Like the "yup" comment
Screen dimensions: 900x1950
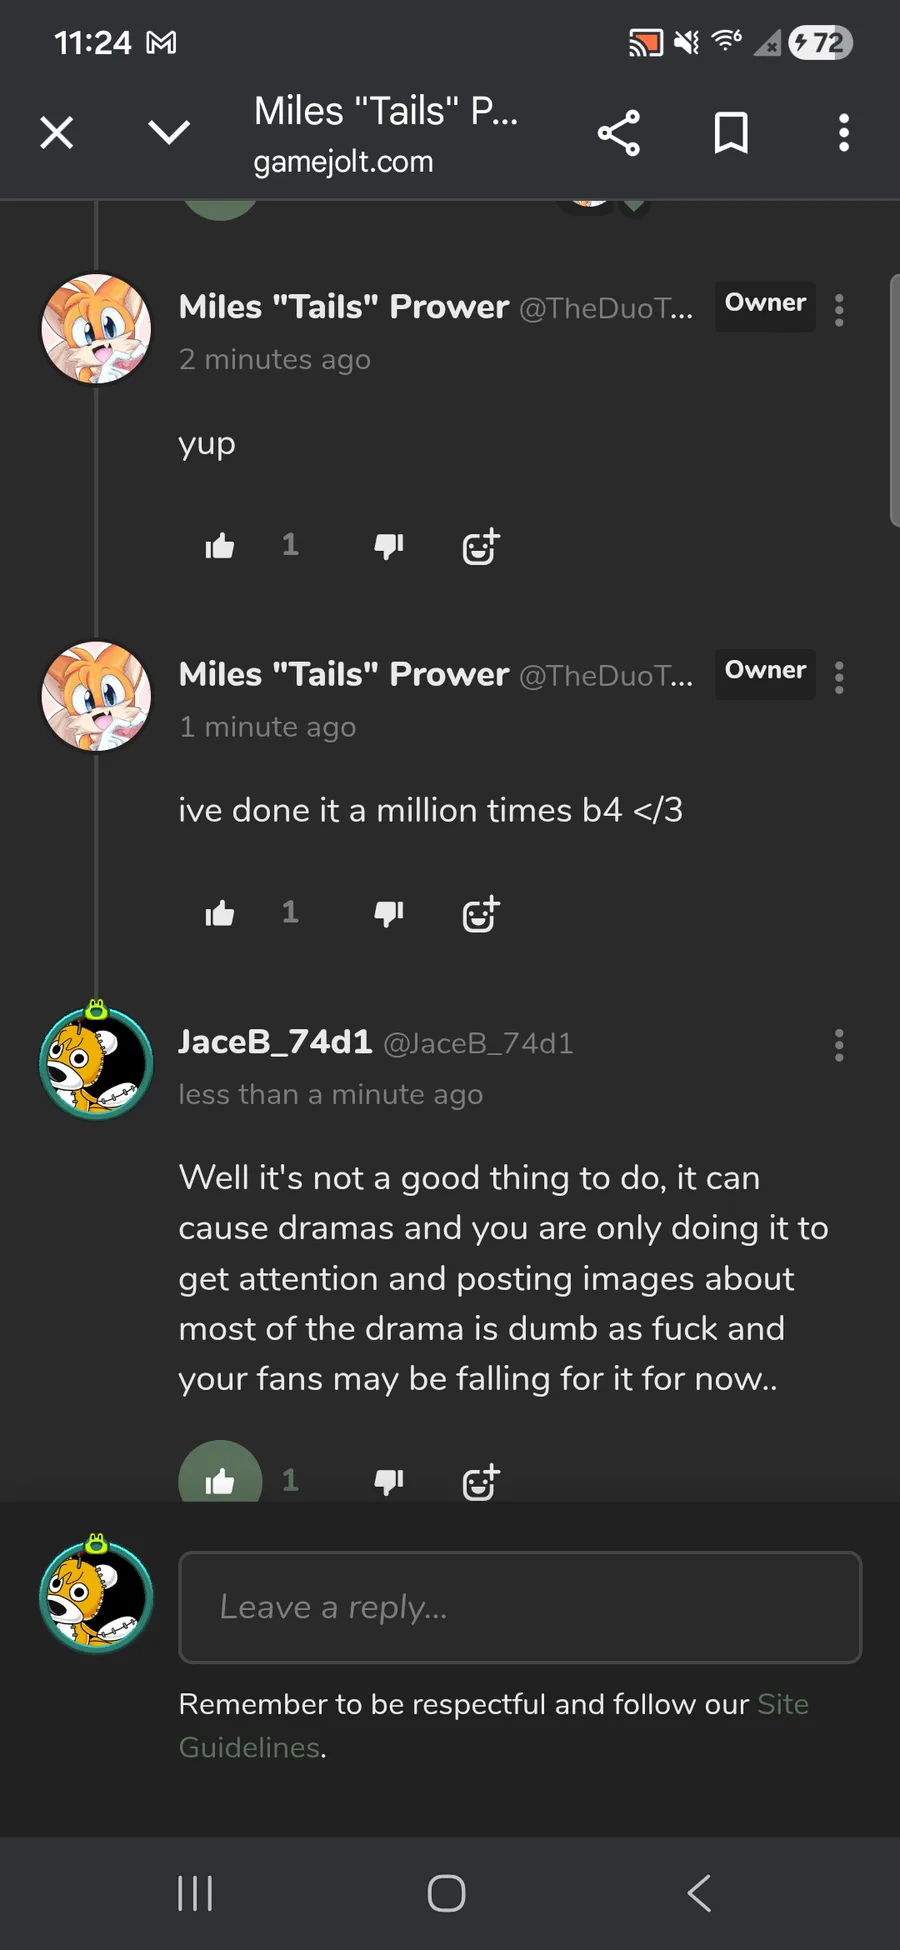220,546
